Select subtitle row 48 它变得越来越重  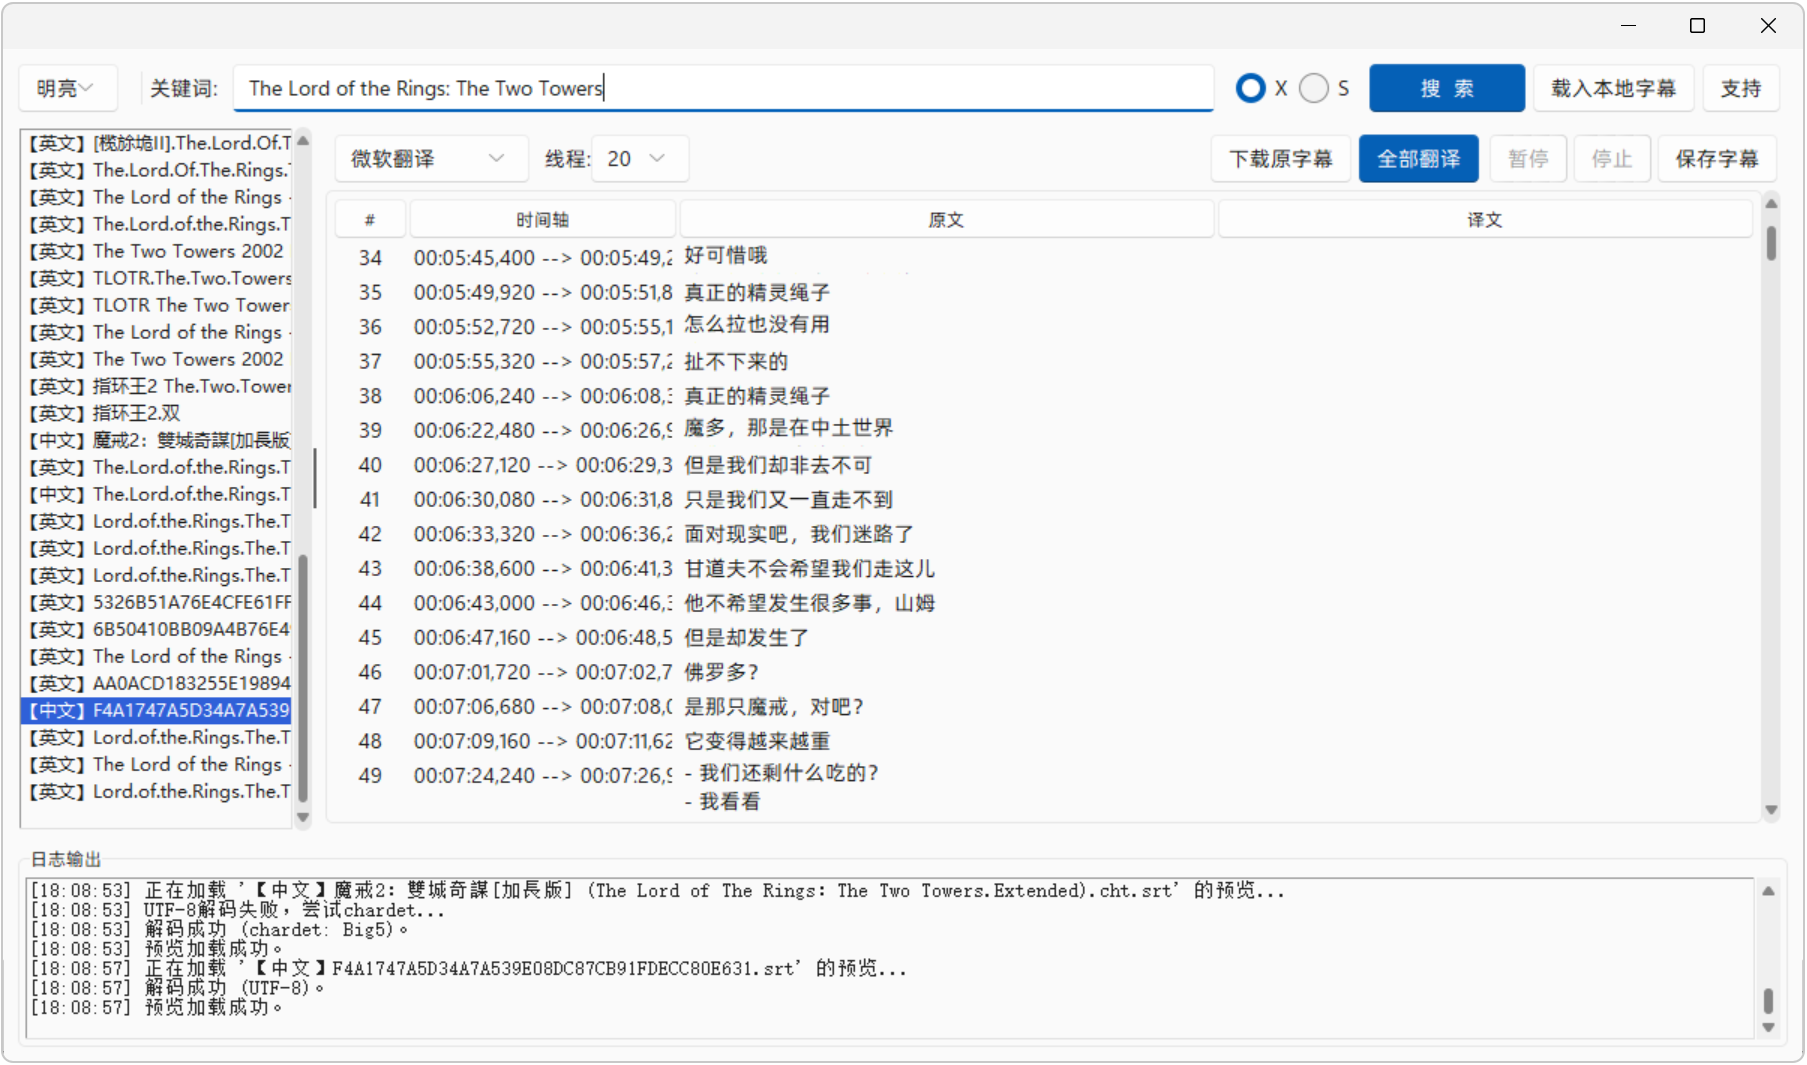(x=1043, y=741)
